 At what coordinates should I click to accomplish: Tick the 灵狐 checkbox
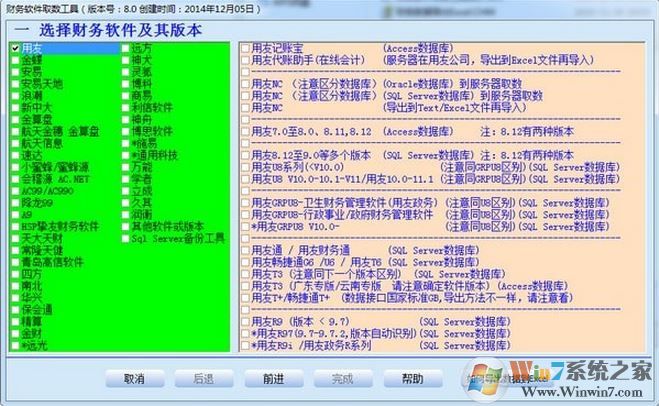coord(125,72)
